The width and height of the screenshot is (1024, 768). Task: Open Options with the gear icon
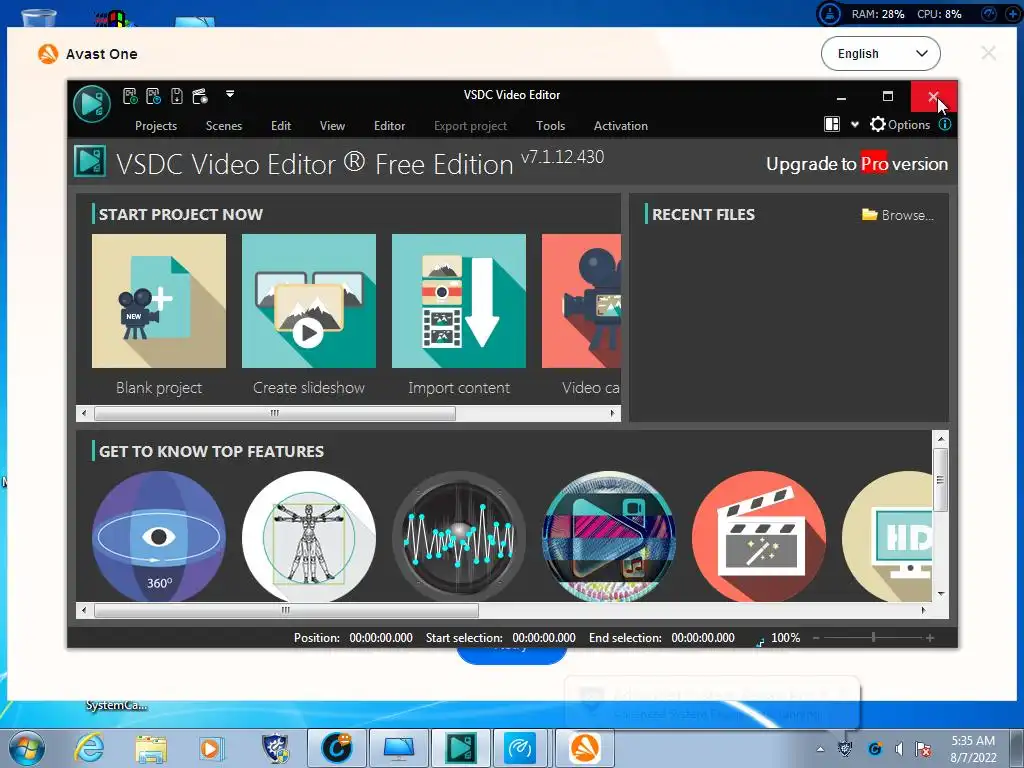[x=900, y=124]
